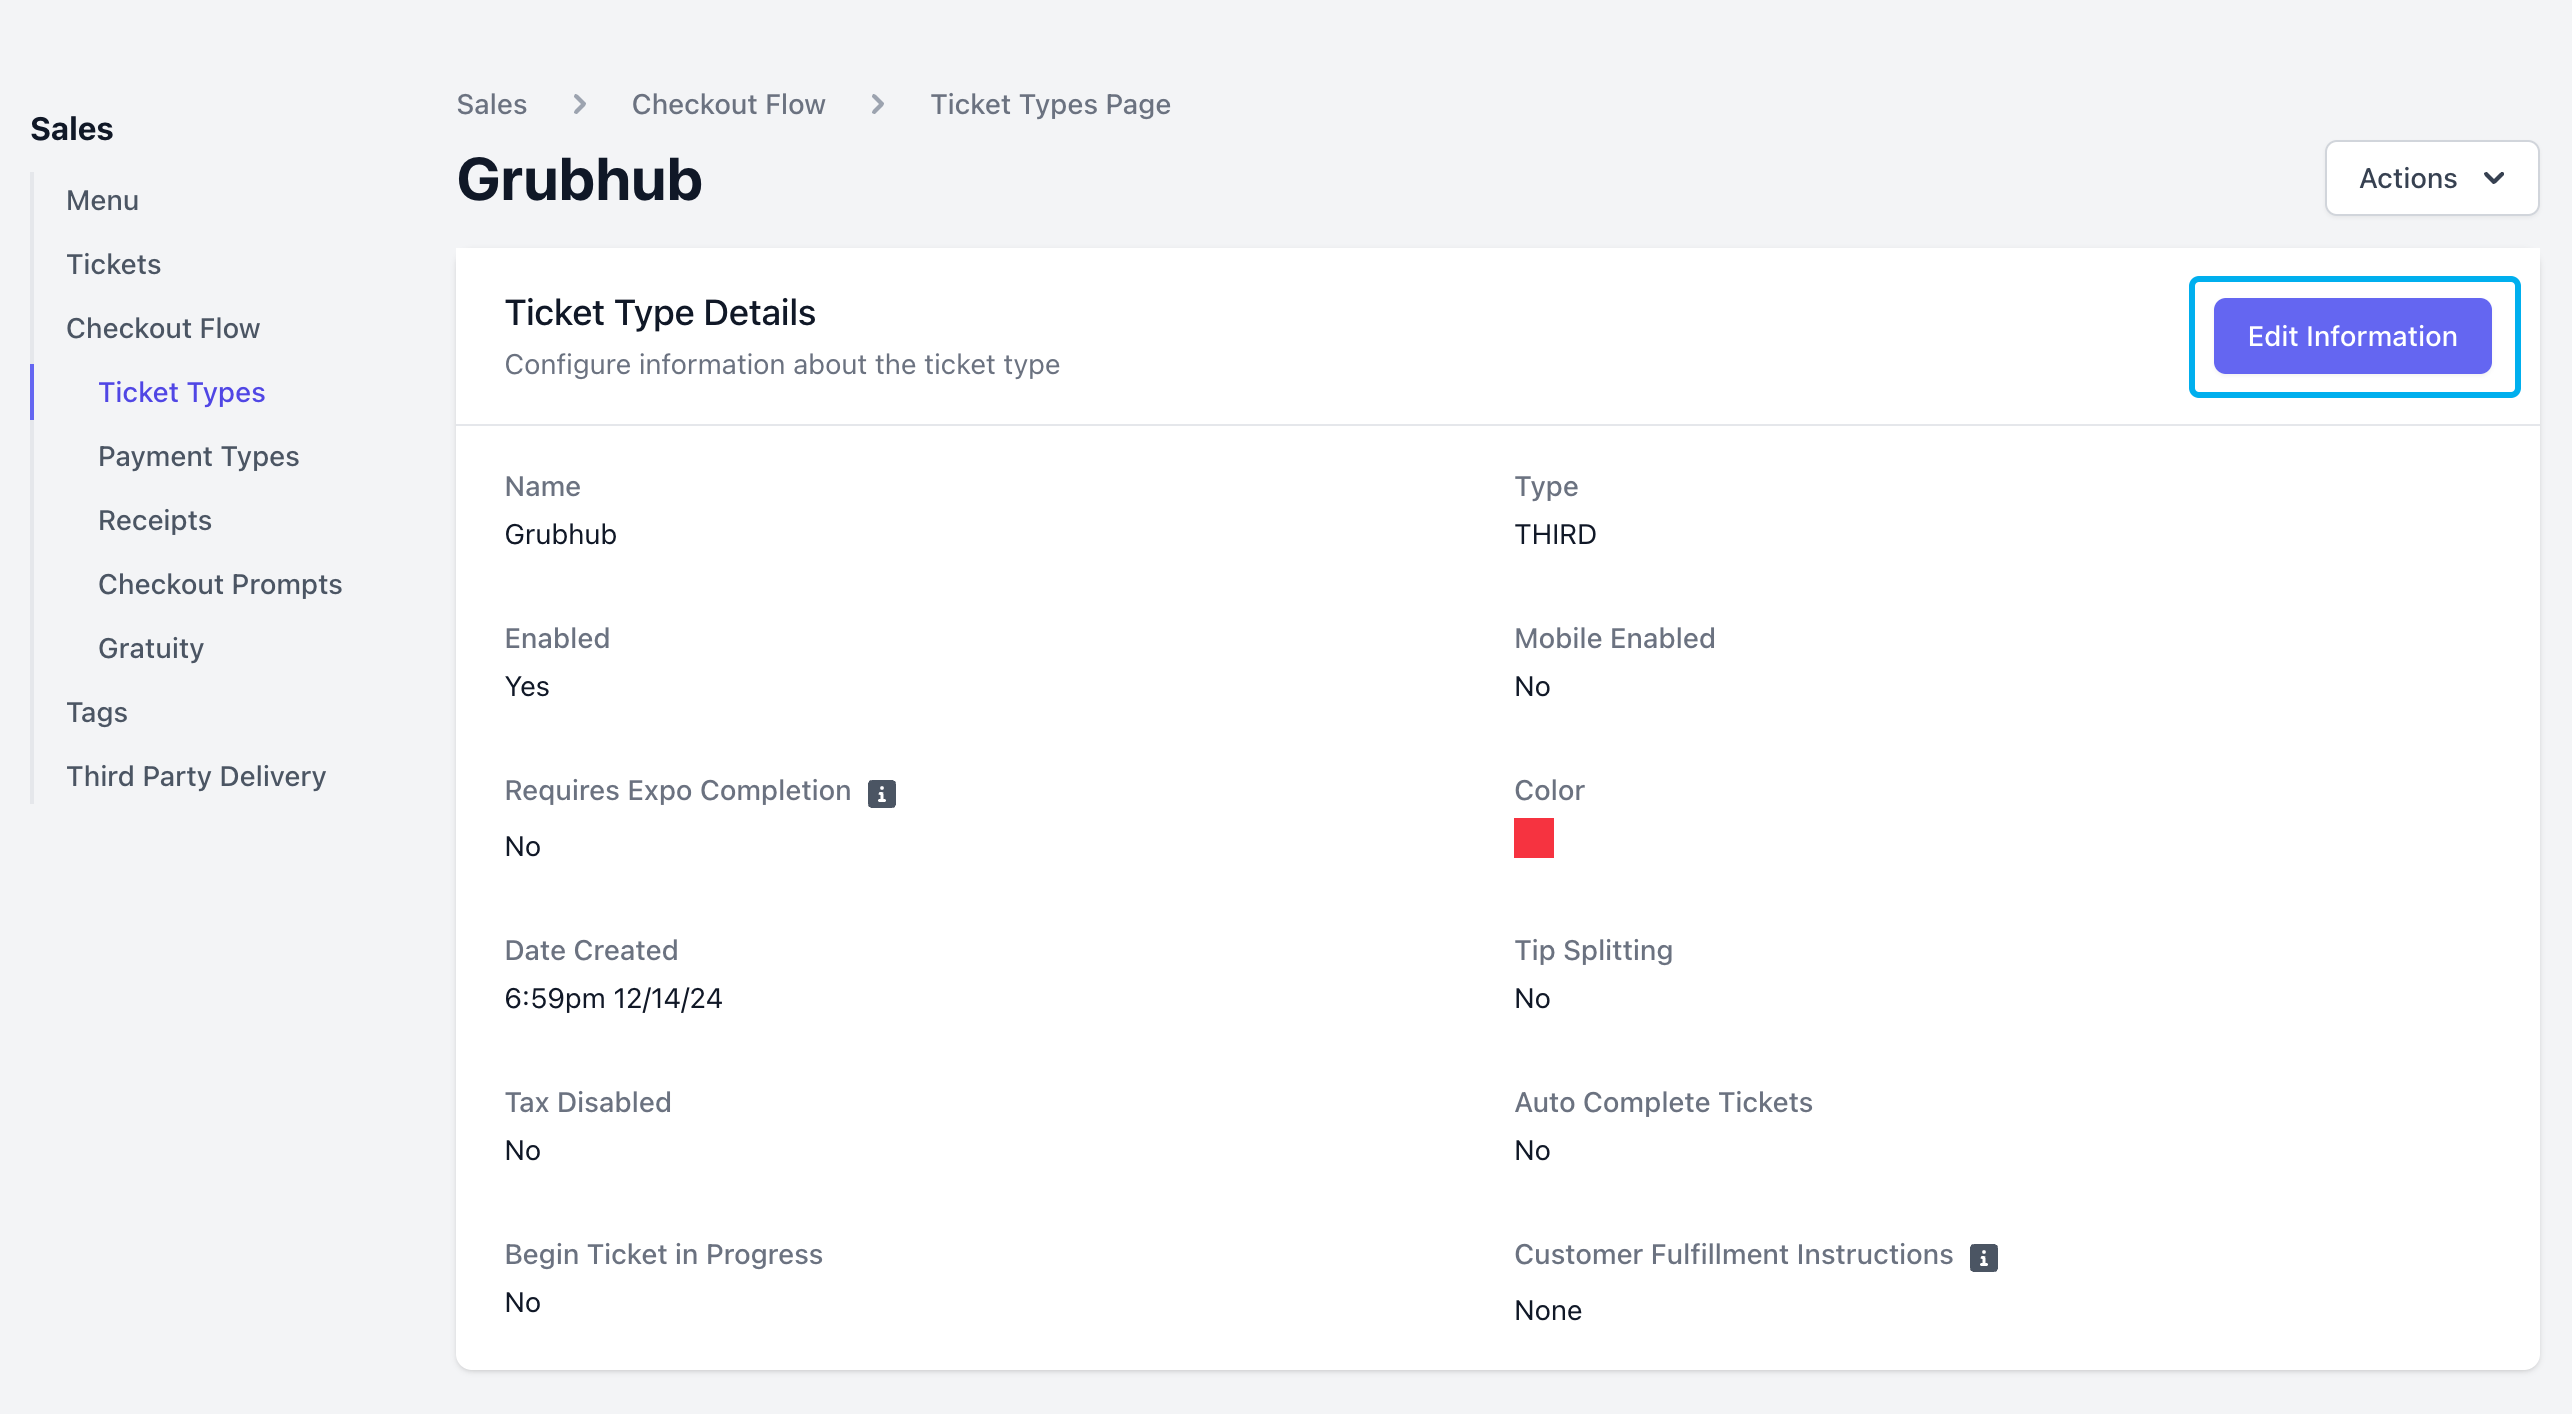Screen dimensions: 2572x1414
Task: Click the Grubhub page title
Action: tap(579, 180)
